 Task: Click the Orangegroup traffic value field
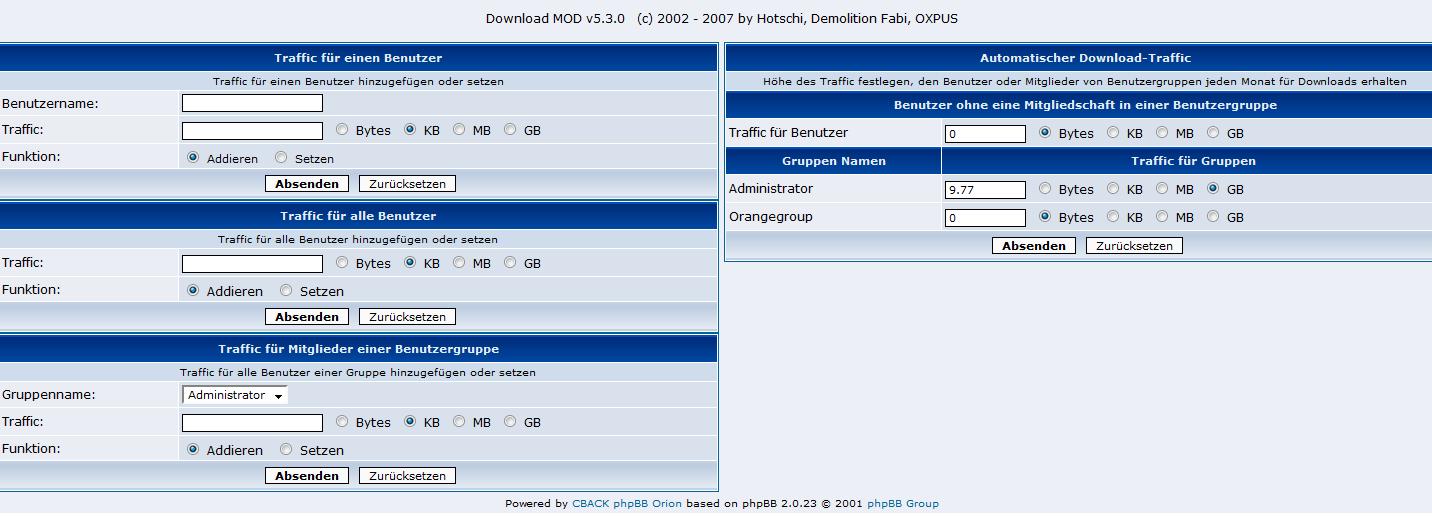985,218
